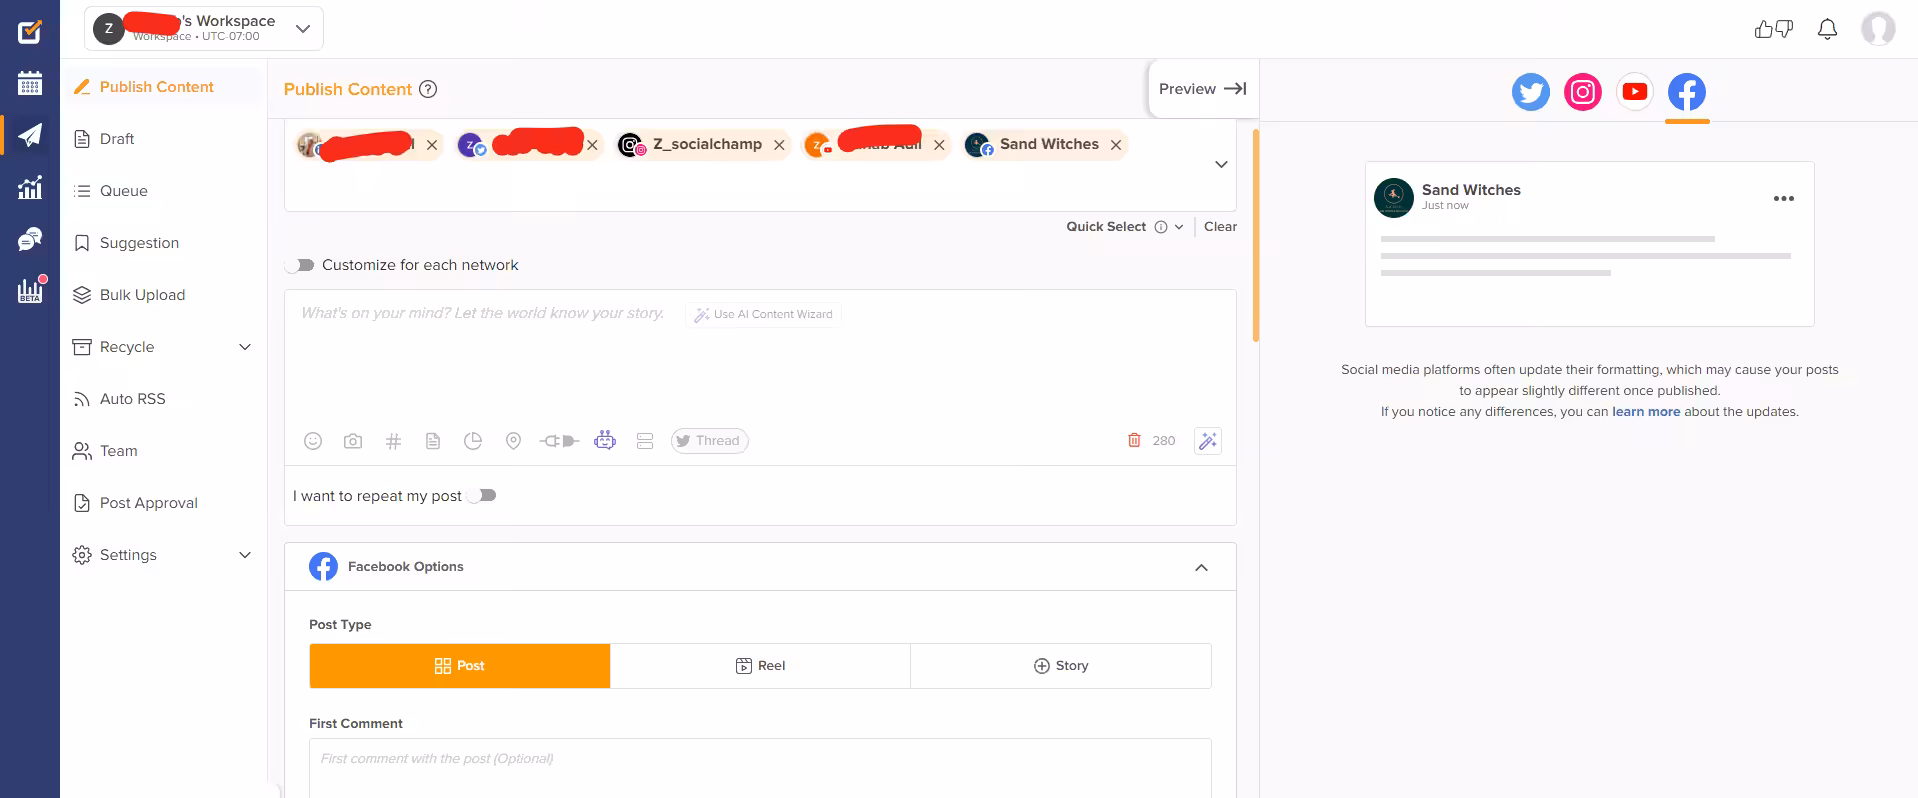1918x798 pixels.
Task: Switch preview to Facebook icon
Action: click(1687, 92)
